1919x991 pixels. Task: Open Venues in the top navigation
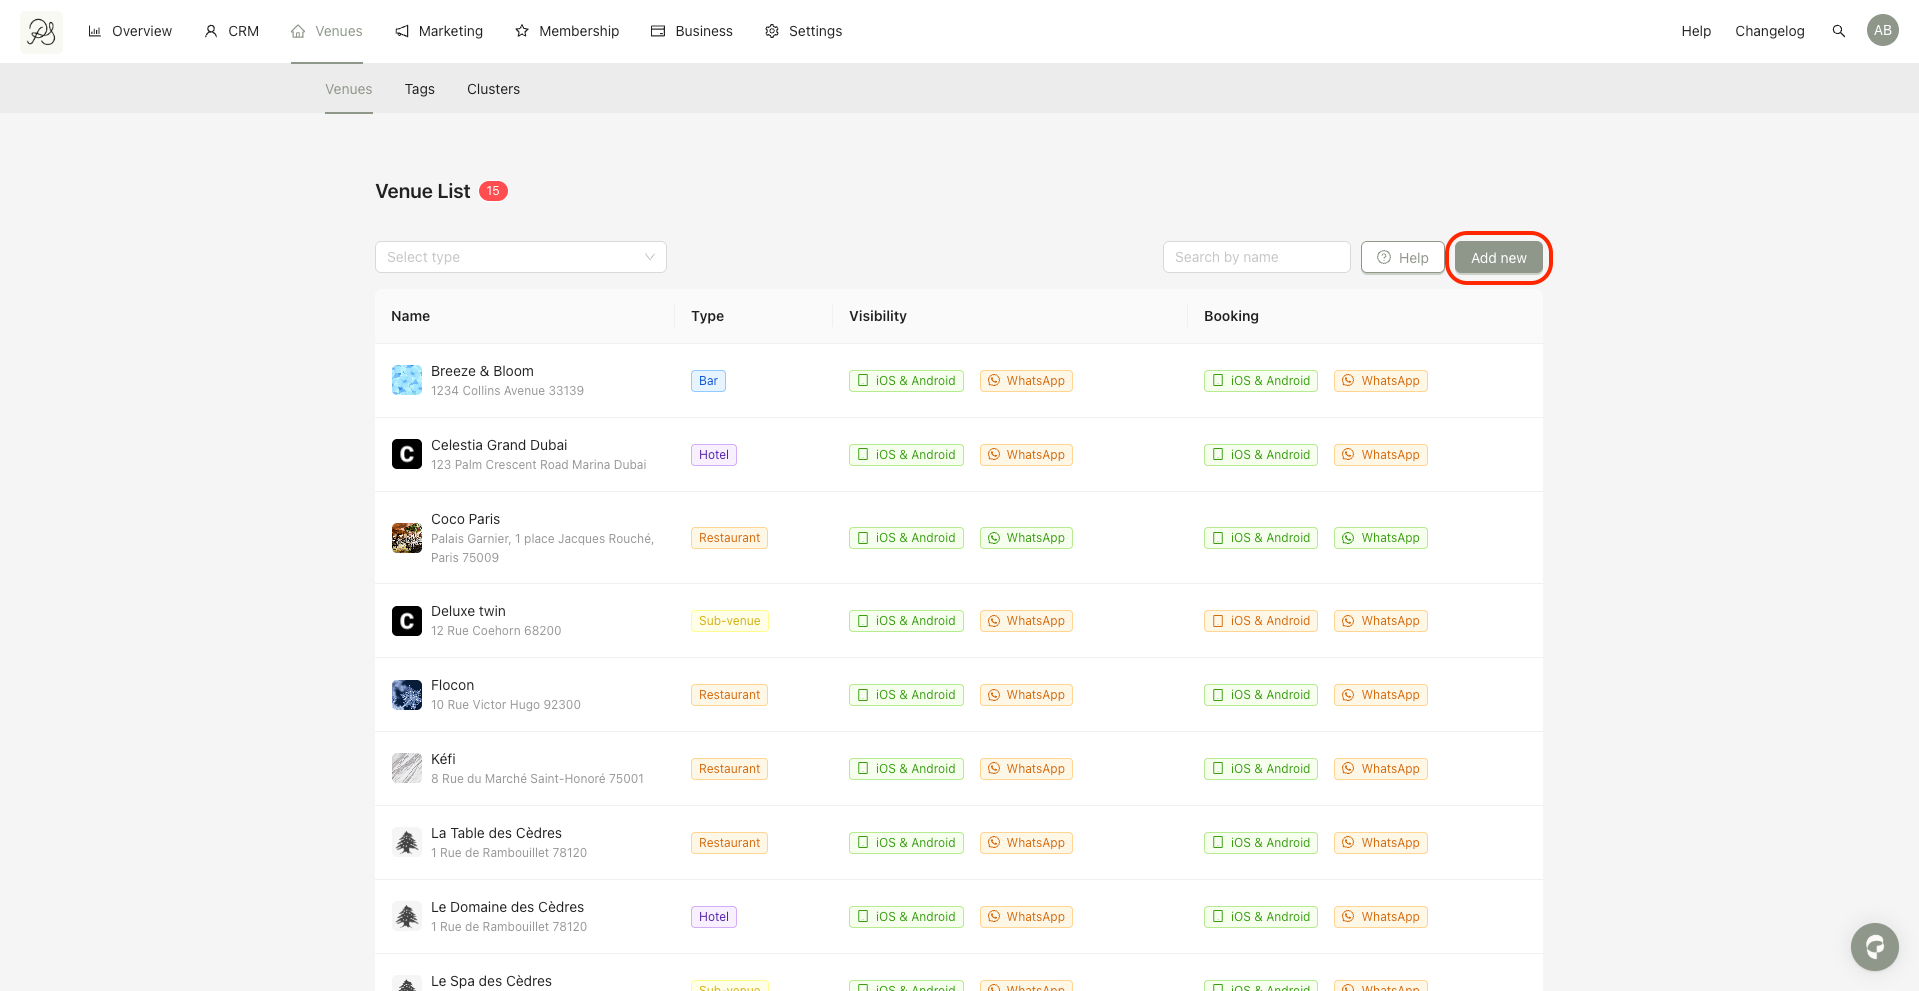coord(327,31)
